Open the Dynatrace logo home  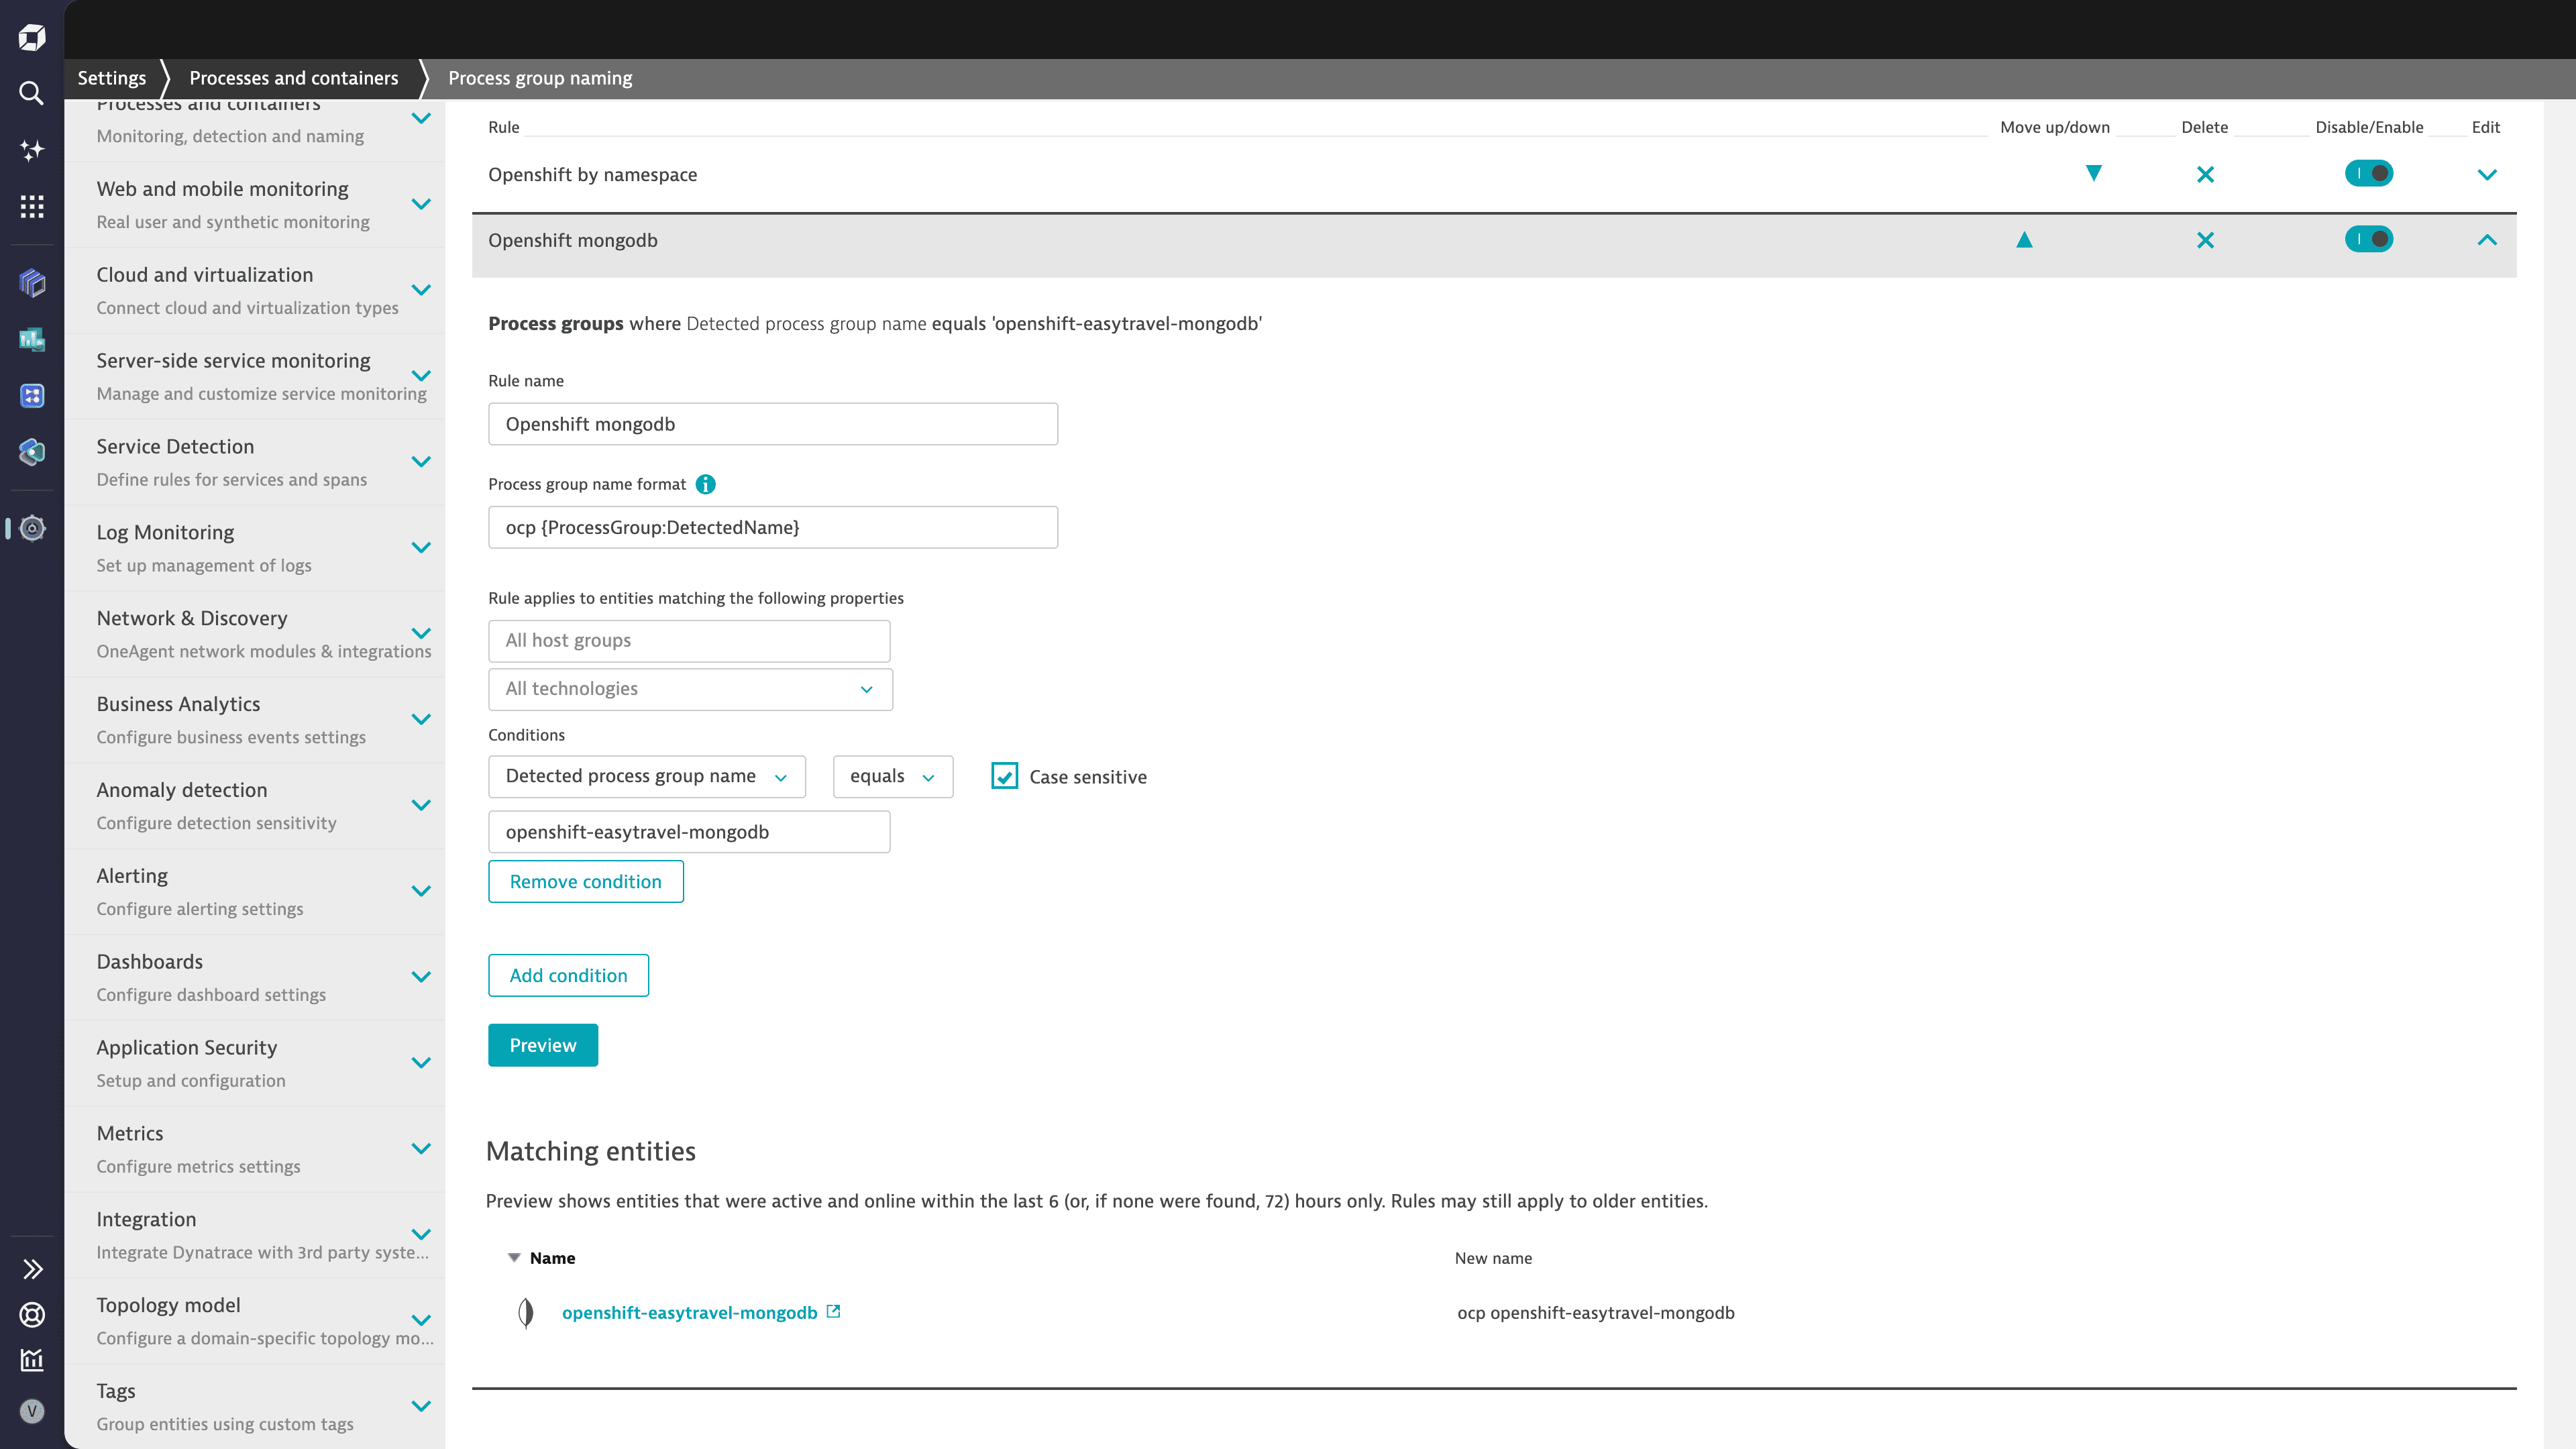point(32,38)
